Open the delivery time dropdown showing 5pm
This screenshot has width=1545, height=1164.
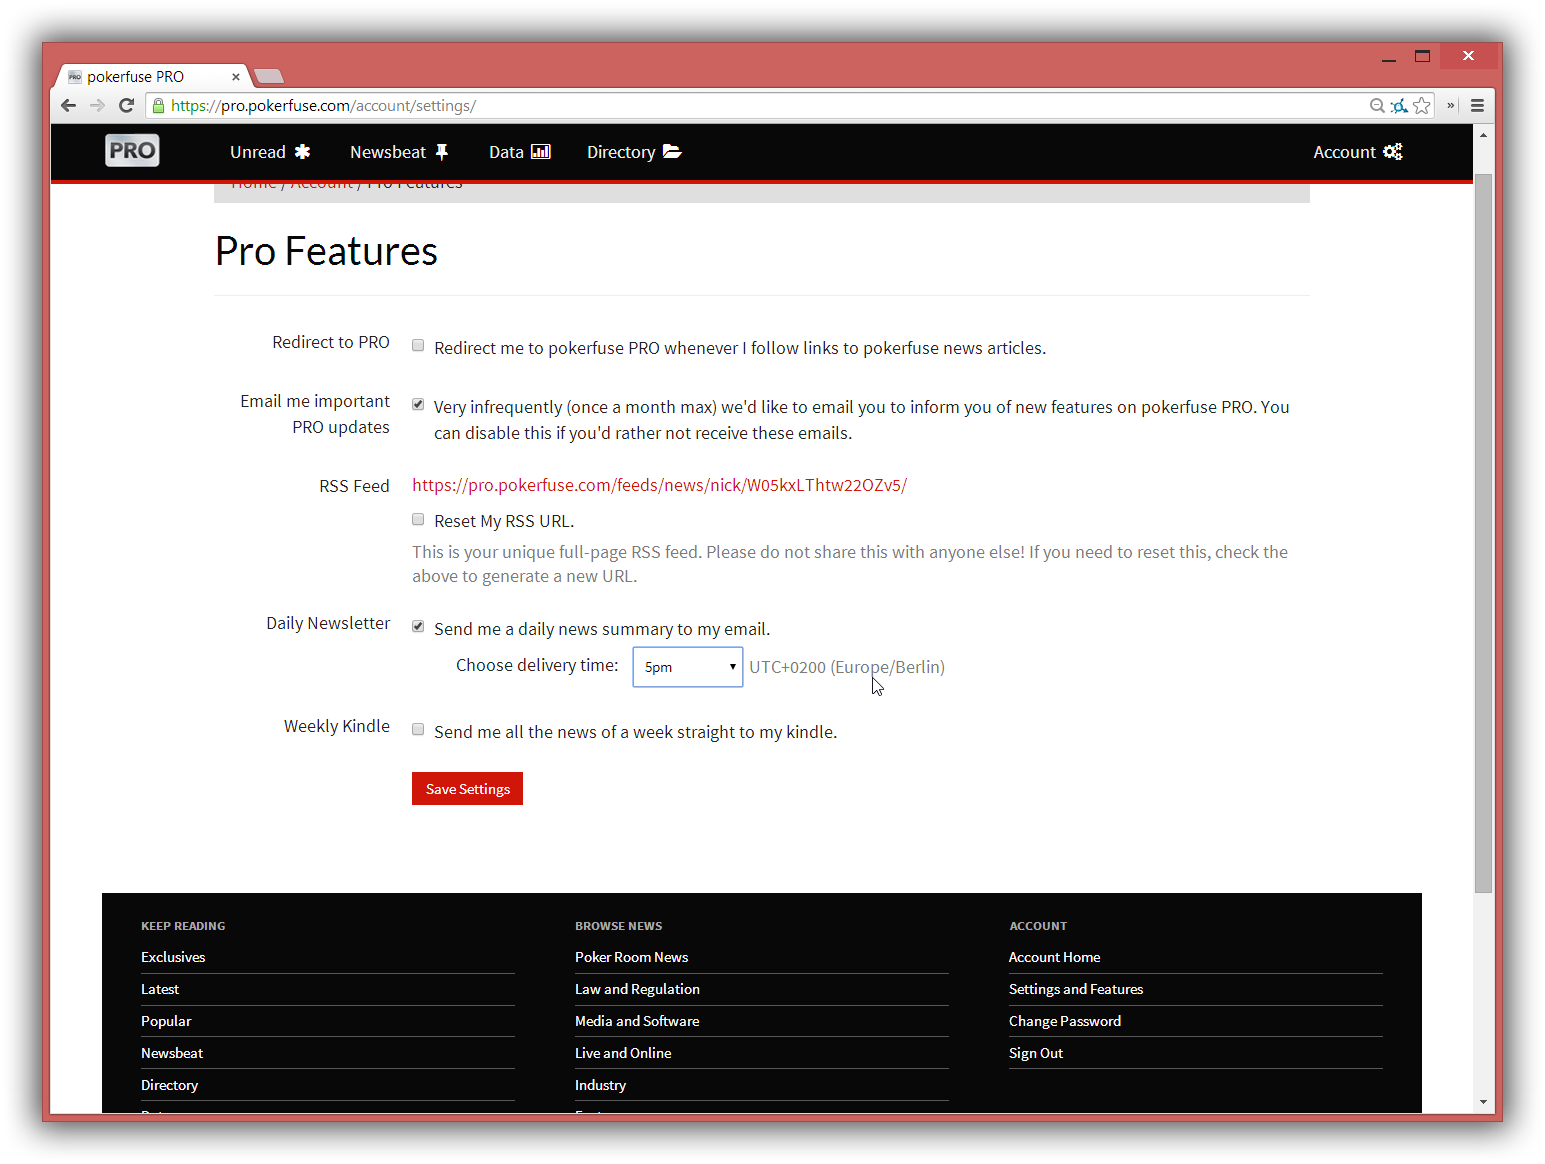click(x=688, y=667)
